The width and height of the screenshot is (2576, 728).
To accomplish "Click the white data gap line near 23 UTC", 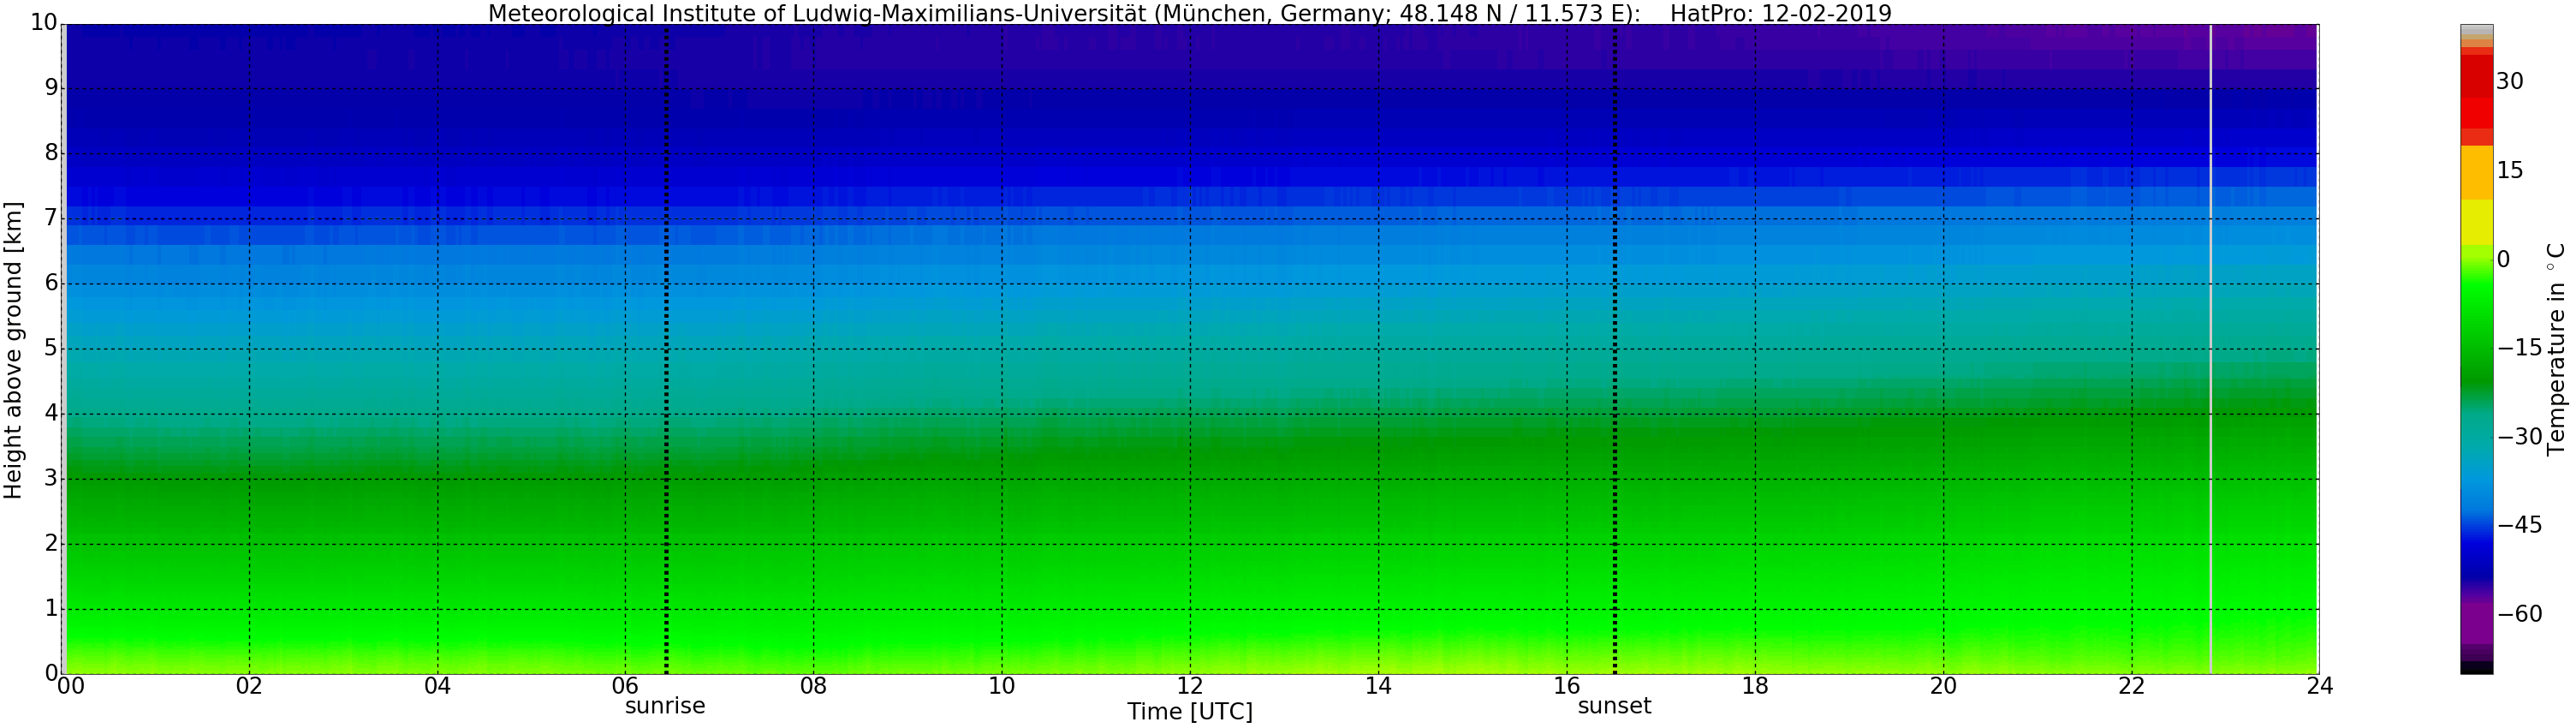I will (x=2210, y=349).
